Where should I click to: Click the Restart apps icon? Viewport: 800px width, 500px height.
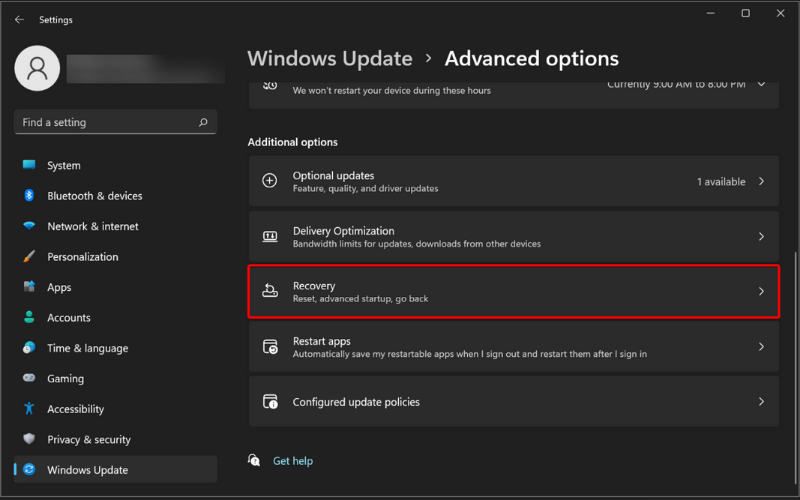coord(270,346)
